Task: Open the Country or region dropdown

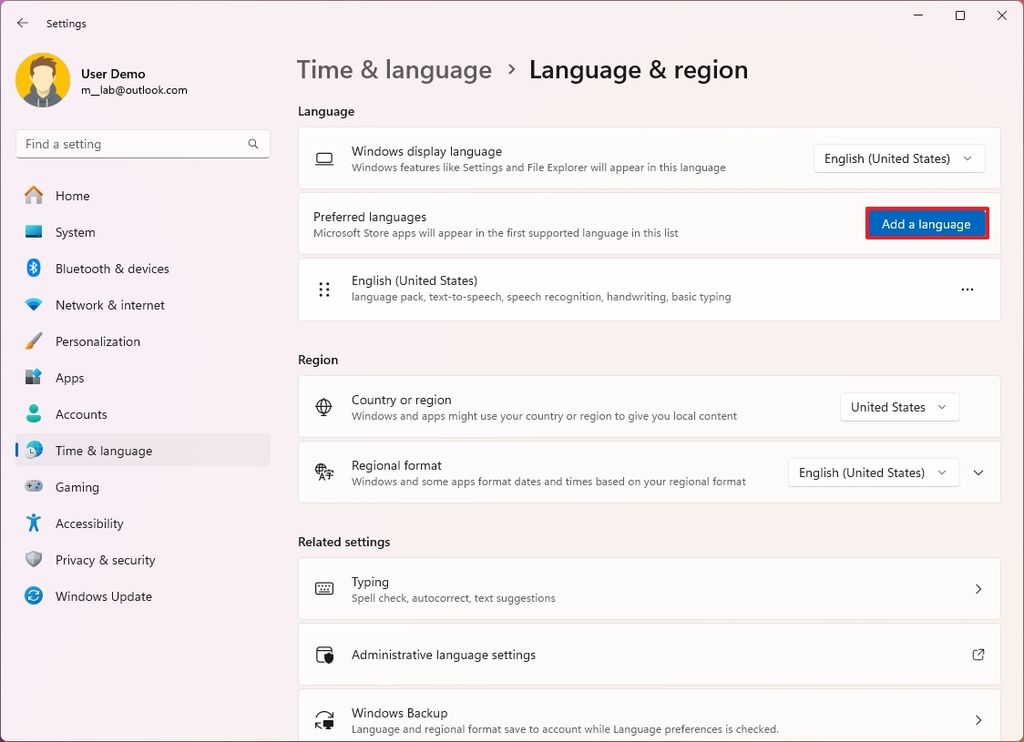Action: (x=898, y=407)
